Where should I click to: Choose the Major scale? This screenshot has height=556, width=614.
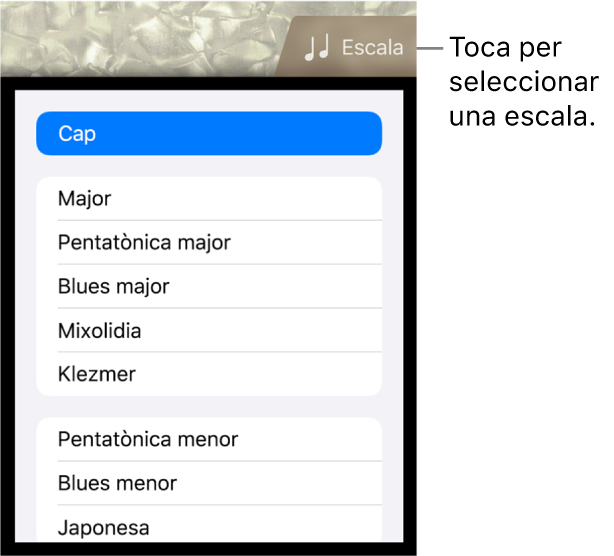pyautogui.click(x=209, y=199)
